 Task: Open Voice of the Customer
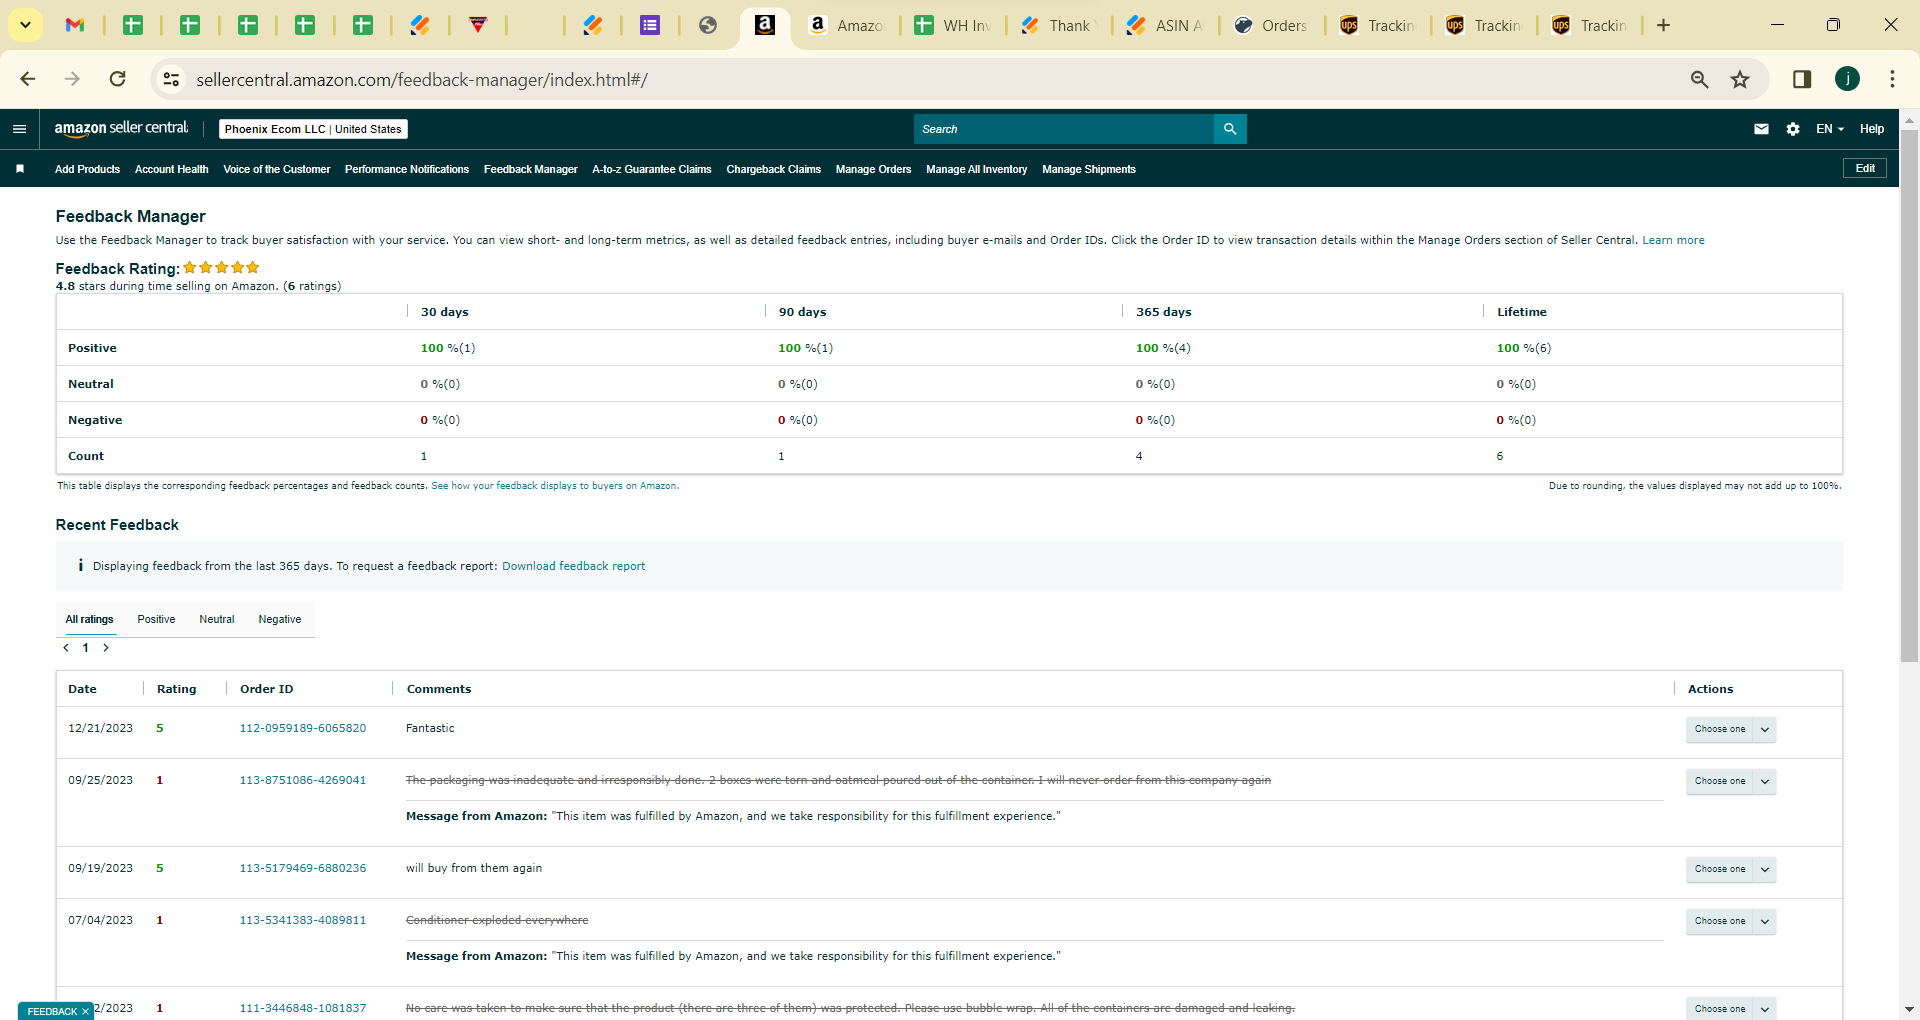[277, 169]
